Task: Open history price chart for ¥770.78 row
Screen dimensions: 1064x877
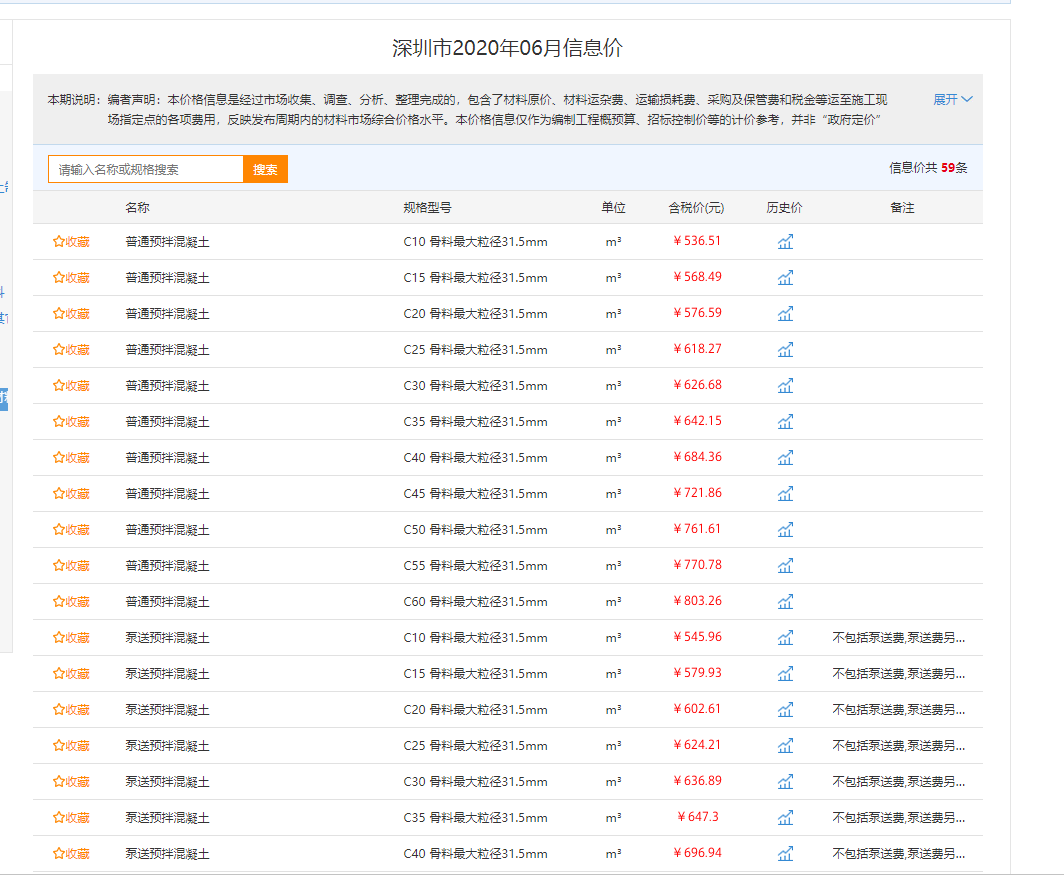Action: [785, 565]
